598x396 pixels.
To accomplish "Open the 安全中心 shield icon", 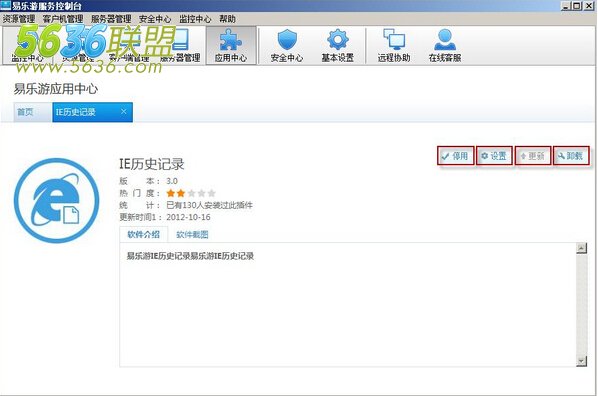I will [287, 45].
